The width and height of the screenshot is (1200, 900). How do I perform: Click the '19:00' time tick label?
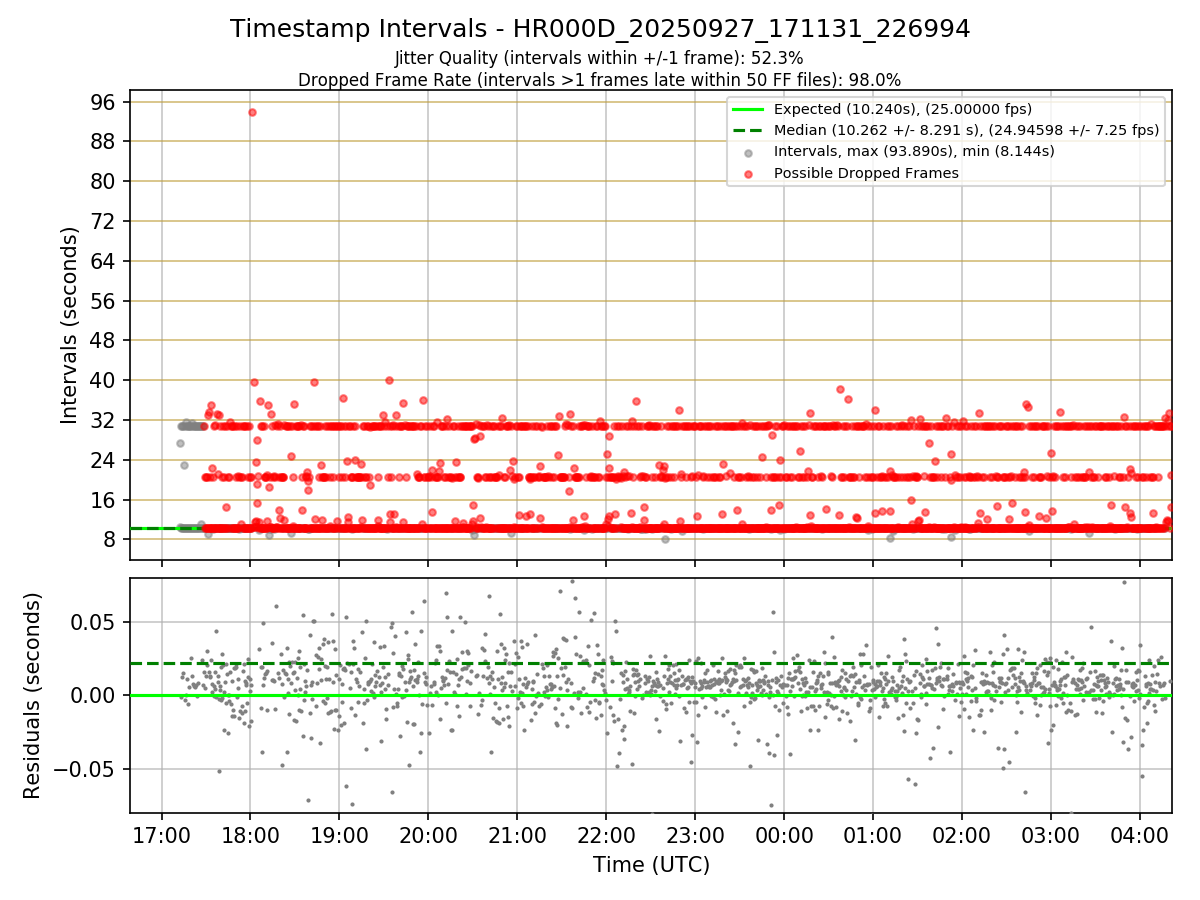point(339,835)
